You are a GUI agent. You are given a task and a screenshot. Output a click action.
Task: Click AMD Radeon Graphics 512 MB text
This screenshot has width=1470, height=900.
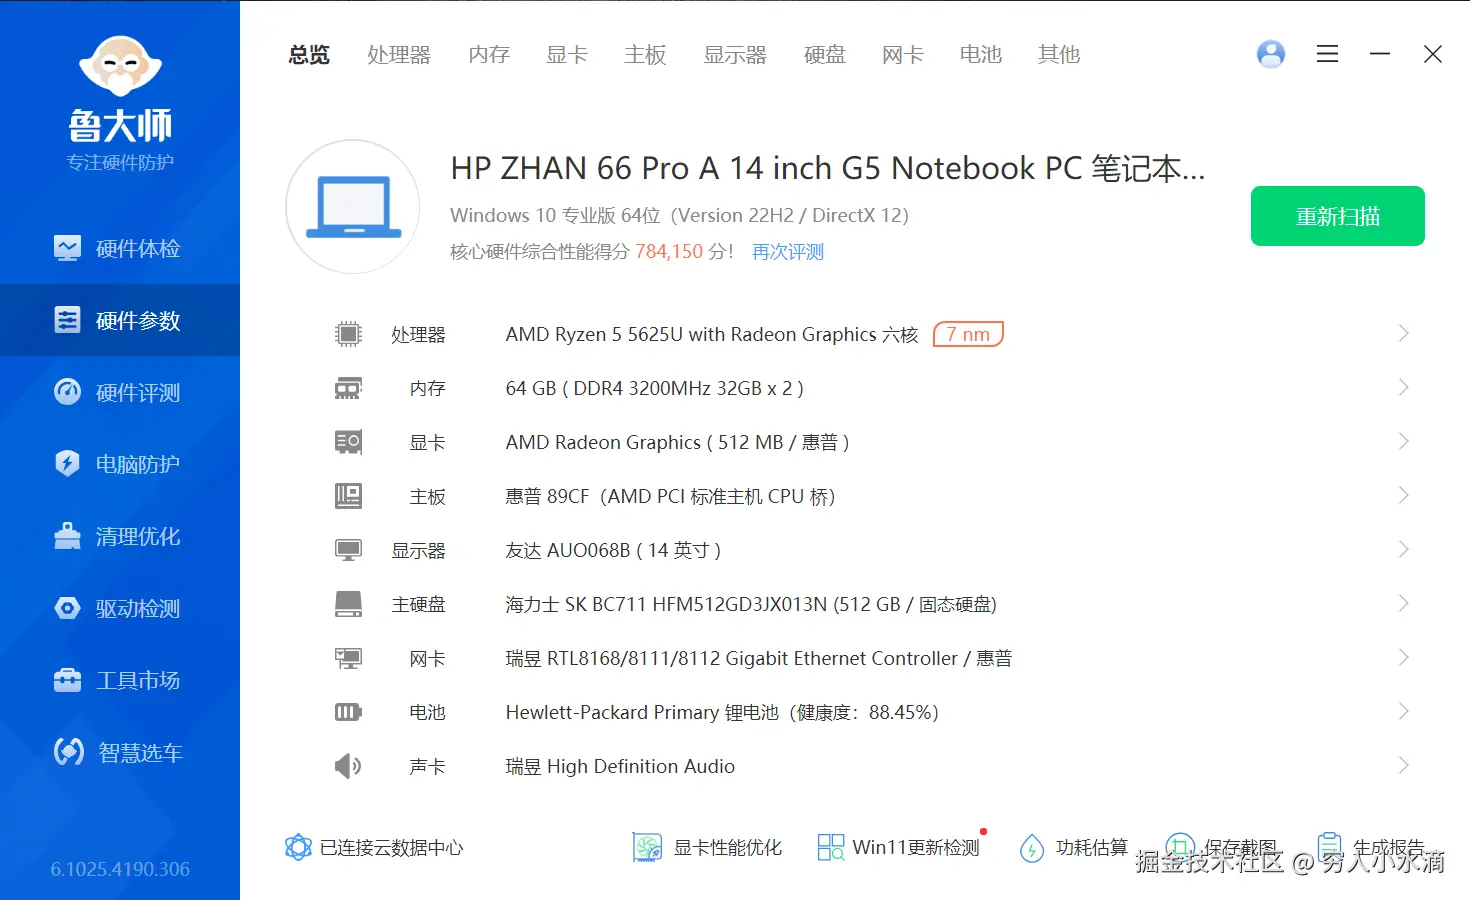click(x=677, y=443)
